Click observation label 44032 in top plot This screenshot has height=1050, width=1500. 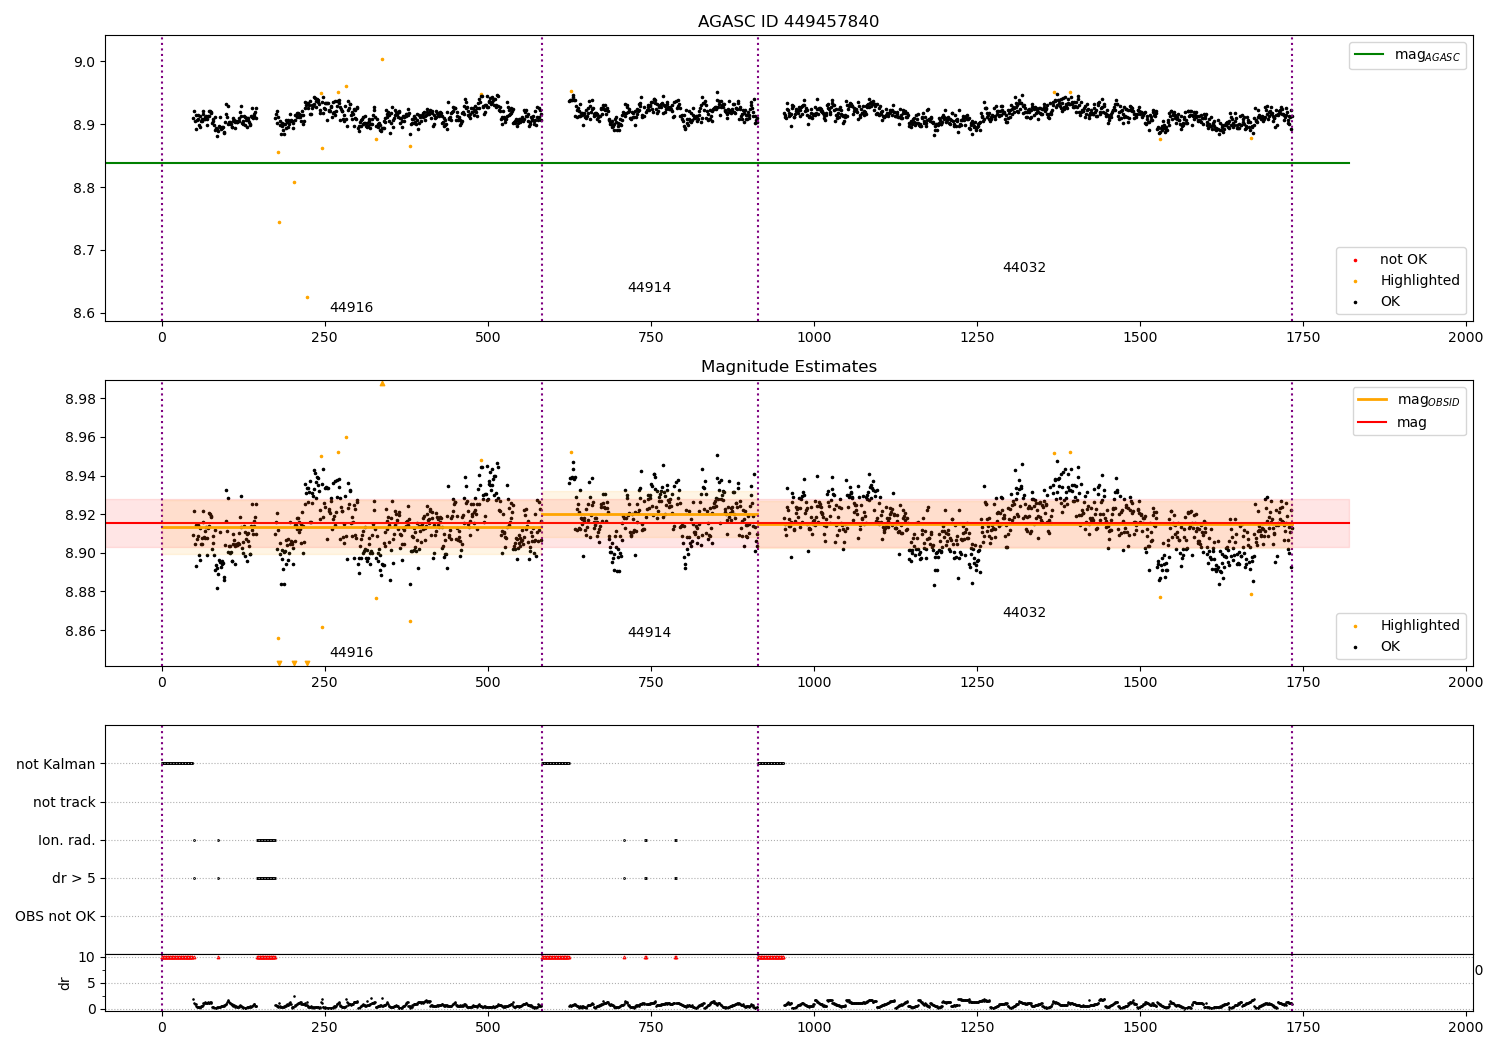[1024, 268]
